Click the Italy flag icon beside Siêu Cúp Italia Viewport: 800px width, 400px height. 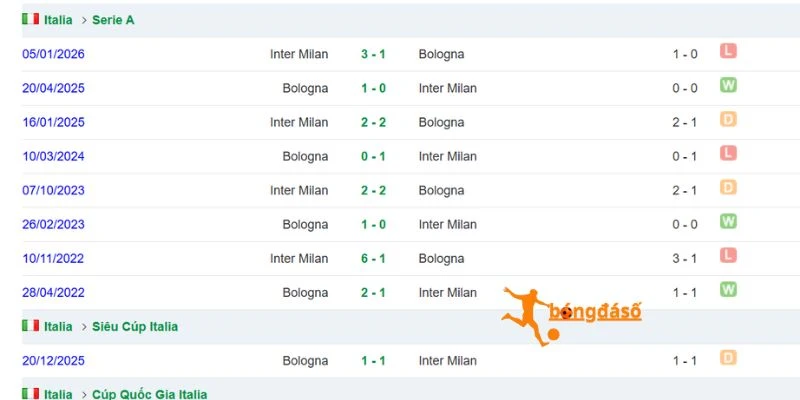coord(31,326)
